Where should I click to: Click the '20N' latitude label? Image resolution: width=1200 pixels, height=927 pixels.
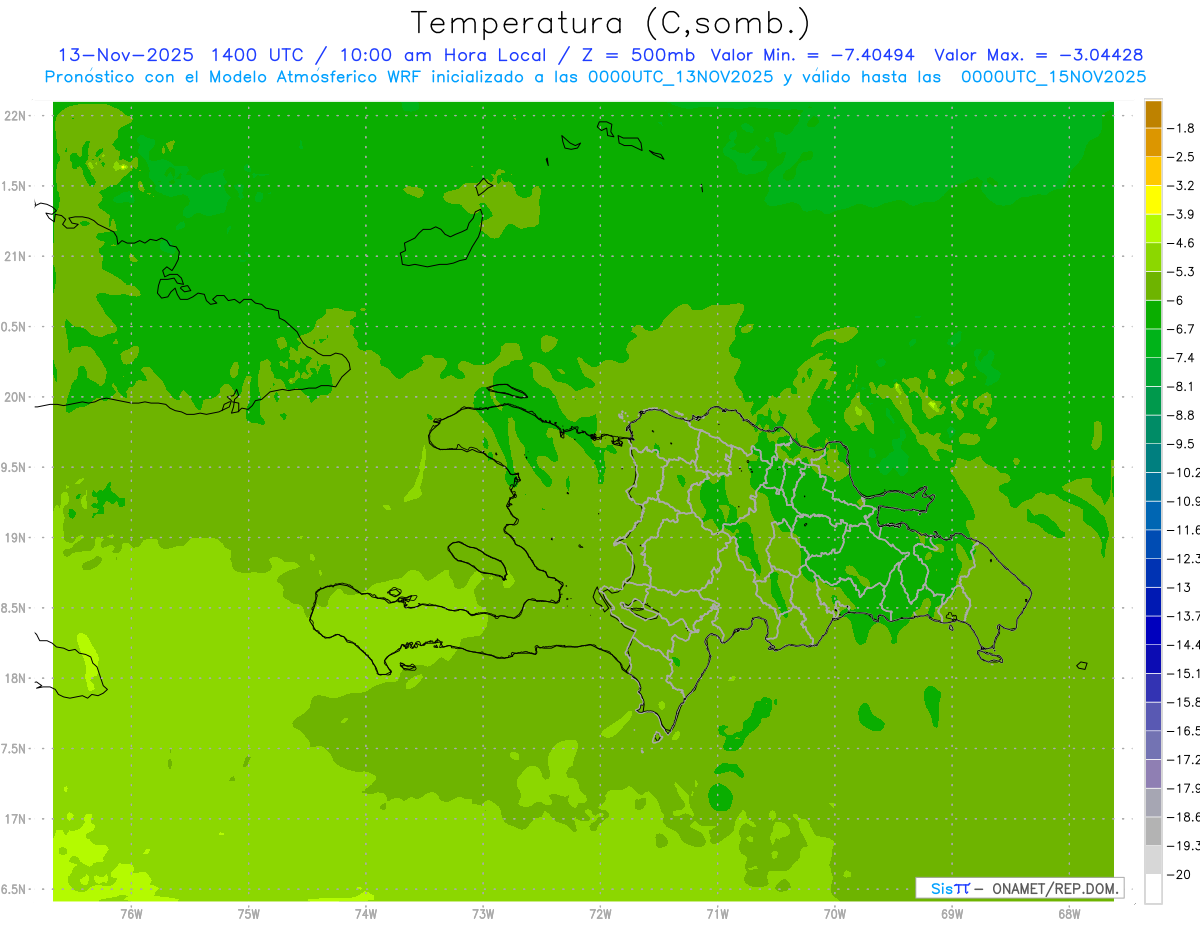15,397
